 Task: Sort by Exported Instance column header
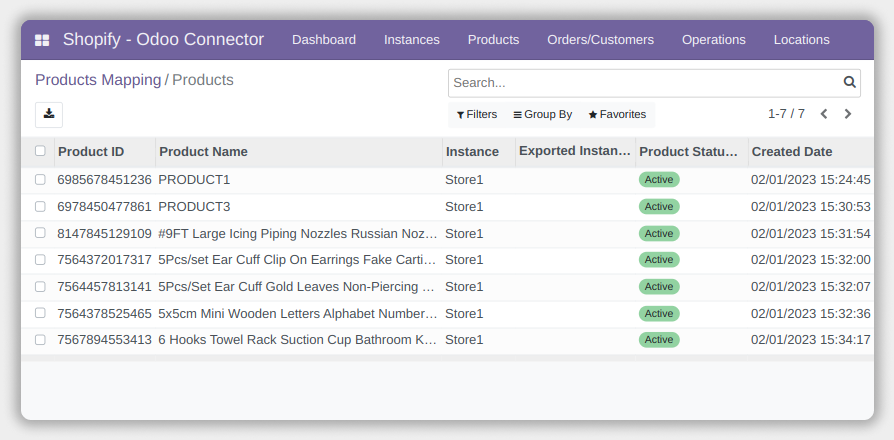(x=575, y=152)
